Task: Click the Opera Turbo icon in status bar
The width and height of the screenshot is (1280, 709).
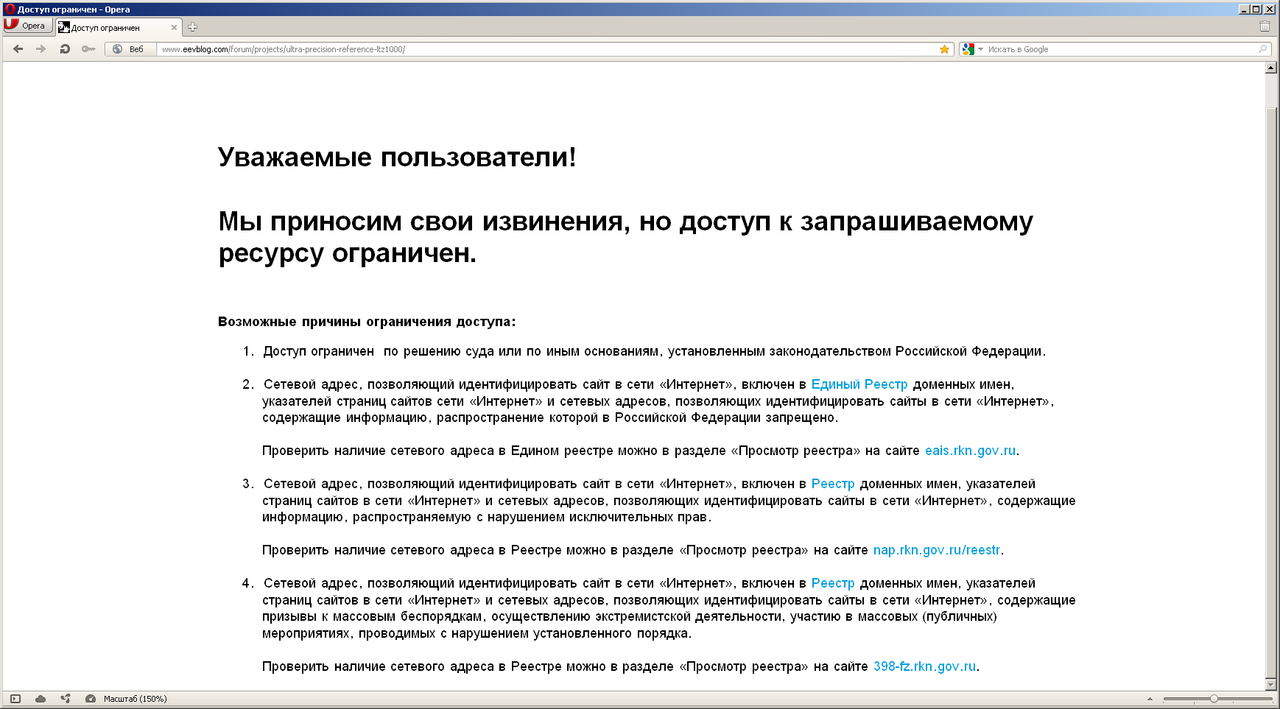Action: [91, 698]
